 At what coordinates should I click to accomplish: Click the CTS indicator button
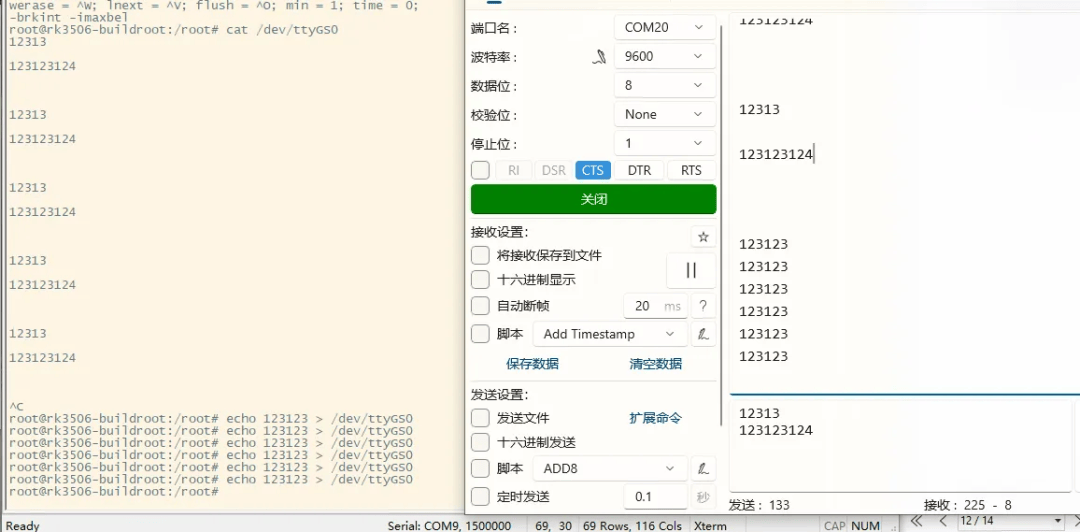click(592, 170)
